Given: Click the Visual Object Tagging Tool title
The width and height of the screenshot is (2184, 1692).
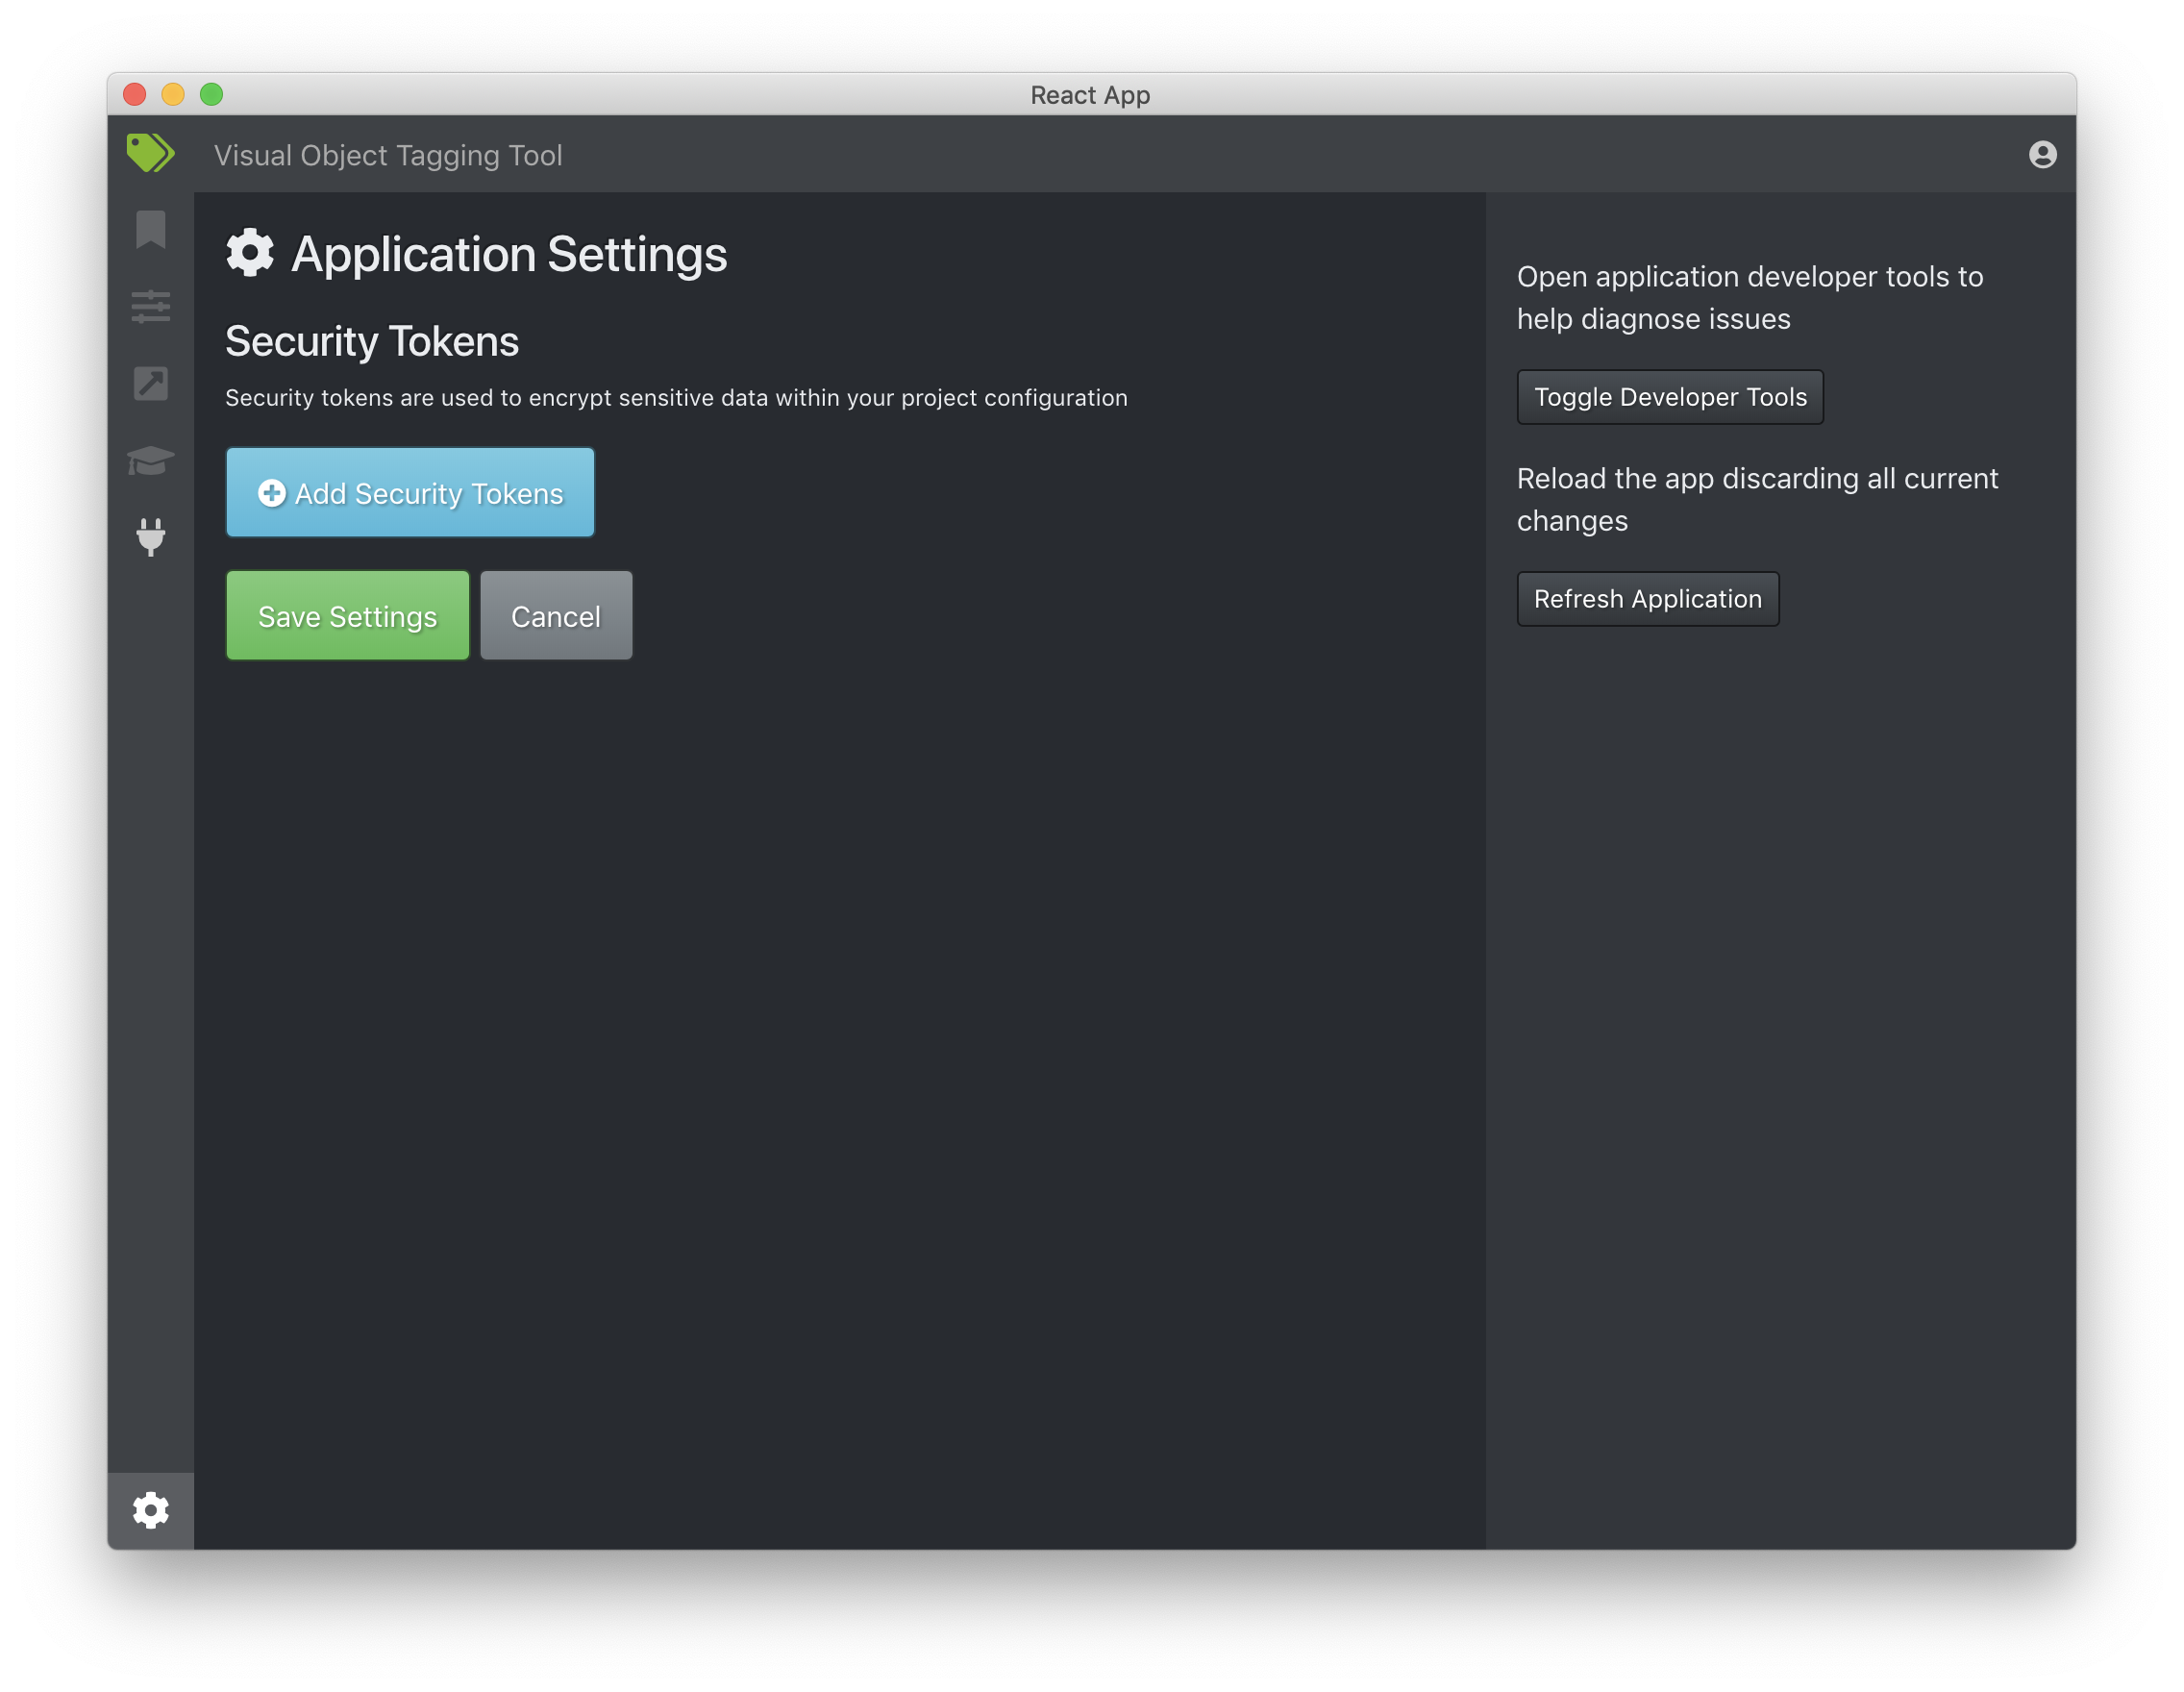Looking at the screenshot, I should point(388,156).
